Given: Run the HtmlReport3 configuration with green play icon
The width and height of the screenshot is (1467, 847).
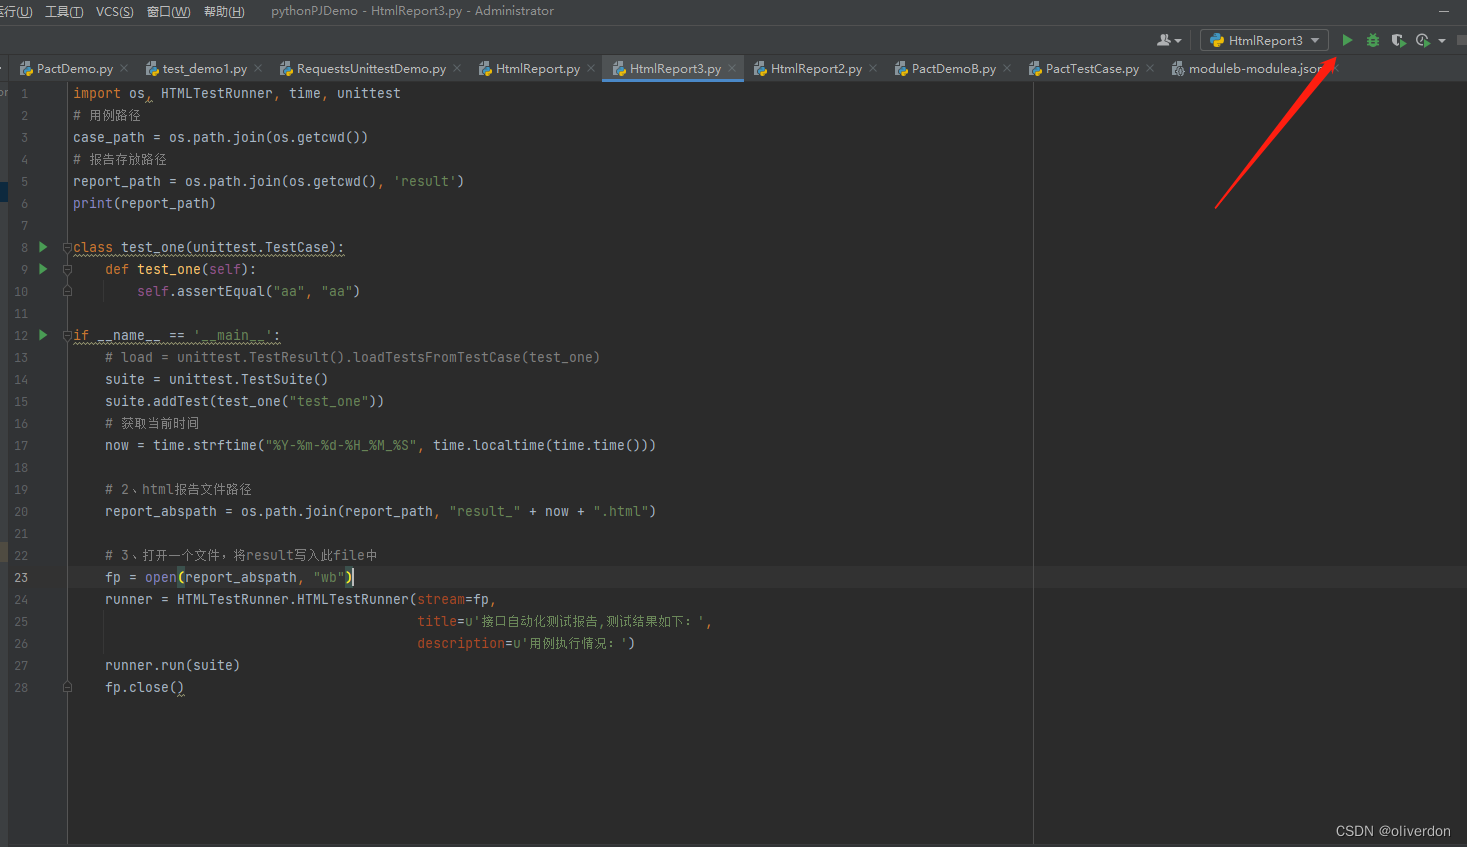Looking at the screenshot, I should click(x=1347, y=40).
